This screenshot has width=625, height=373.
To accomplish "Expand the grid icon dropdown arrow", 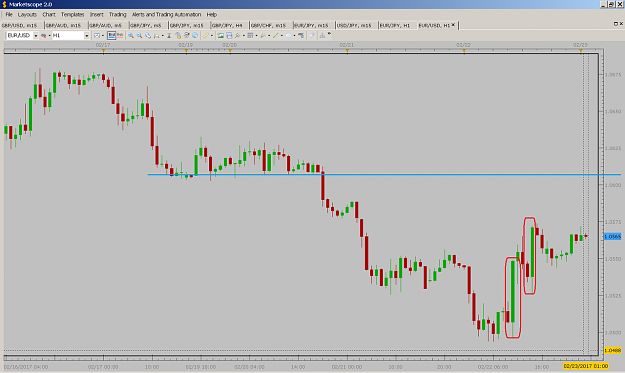I will [256, 35].
